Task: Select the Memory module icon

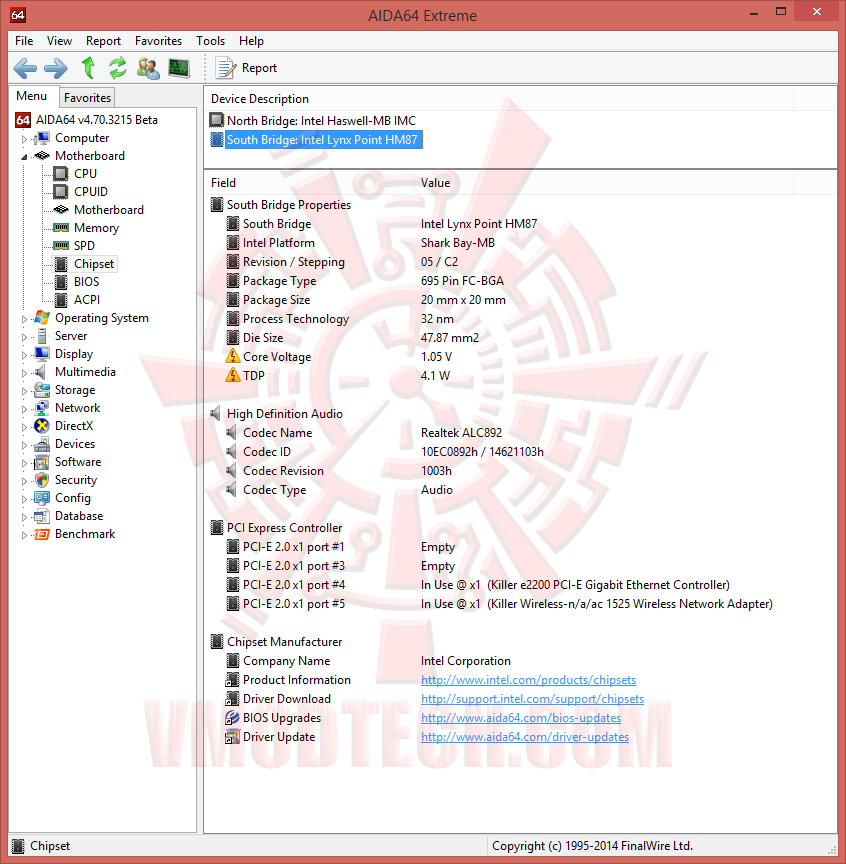Action: (x=61, y=228)
